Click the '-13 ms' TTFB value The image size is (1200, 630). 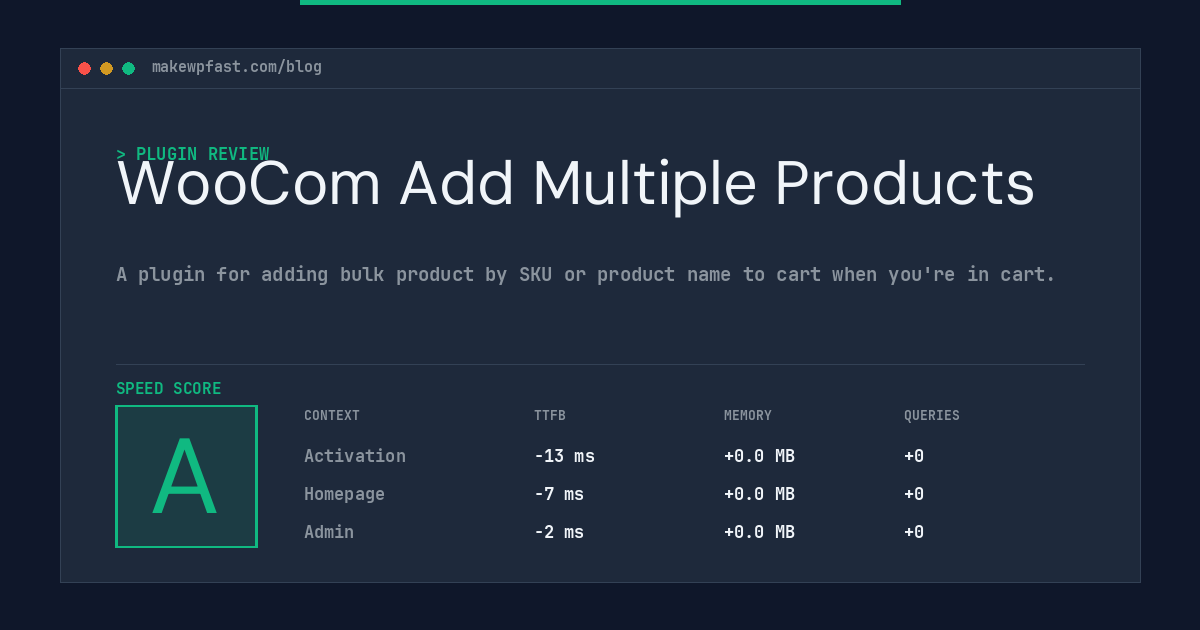(x=565, y=456)
